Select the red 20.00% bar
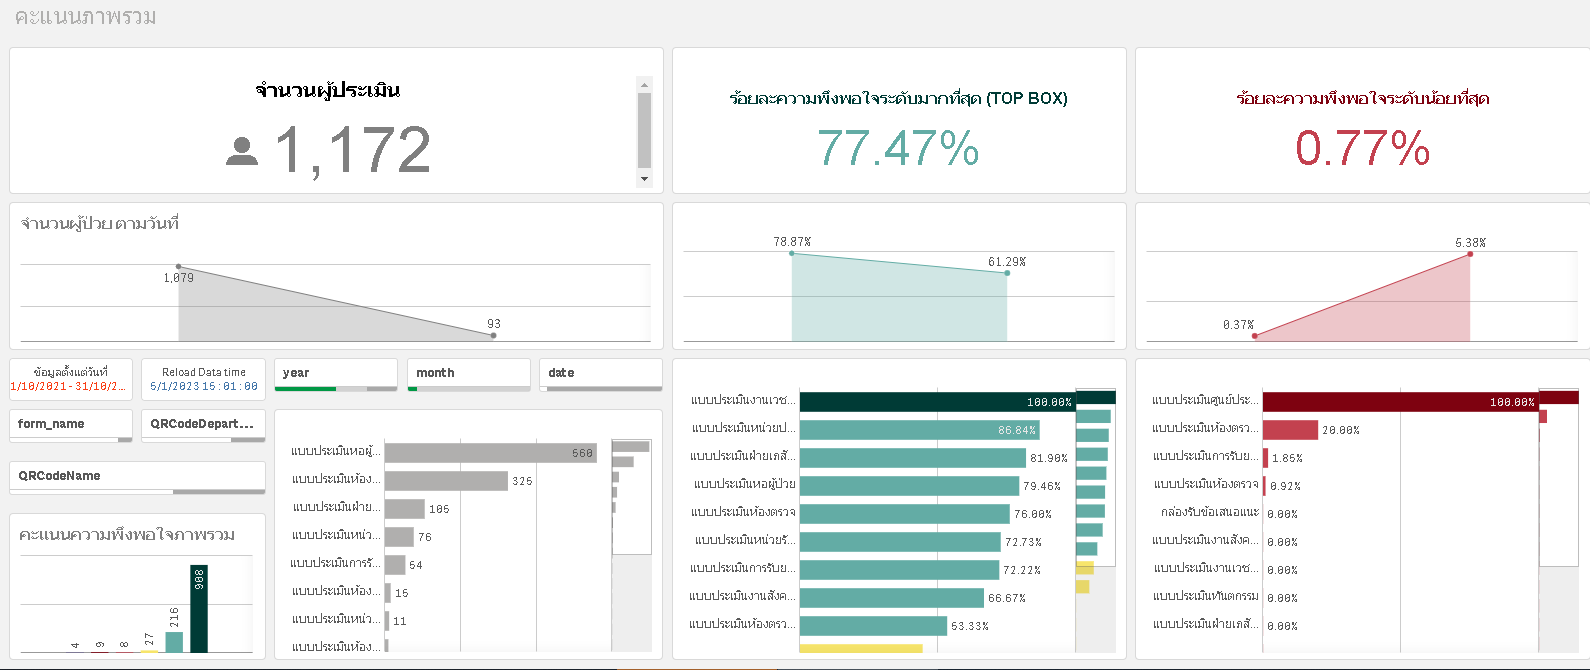Viewport: 1590px width, 670px height. pyautogui.click(x=1290, y=430)
